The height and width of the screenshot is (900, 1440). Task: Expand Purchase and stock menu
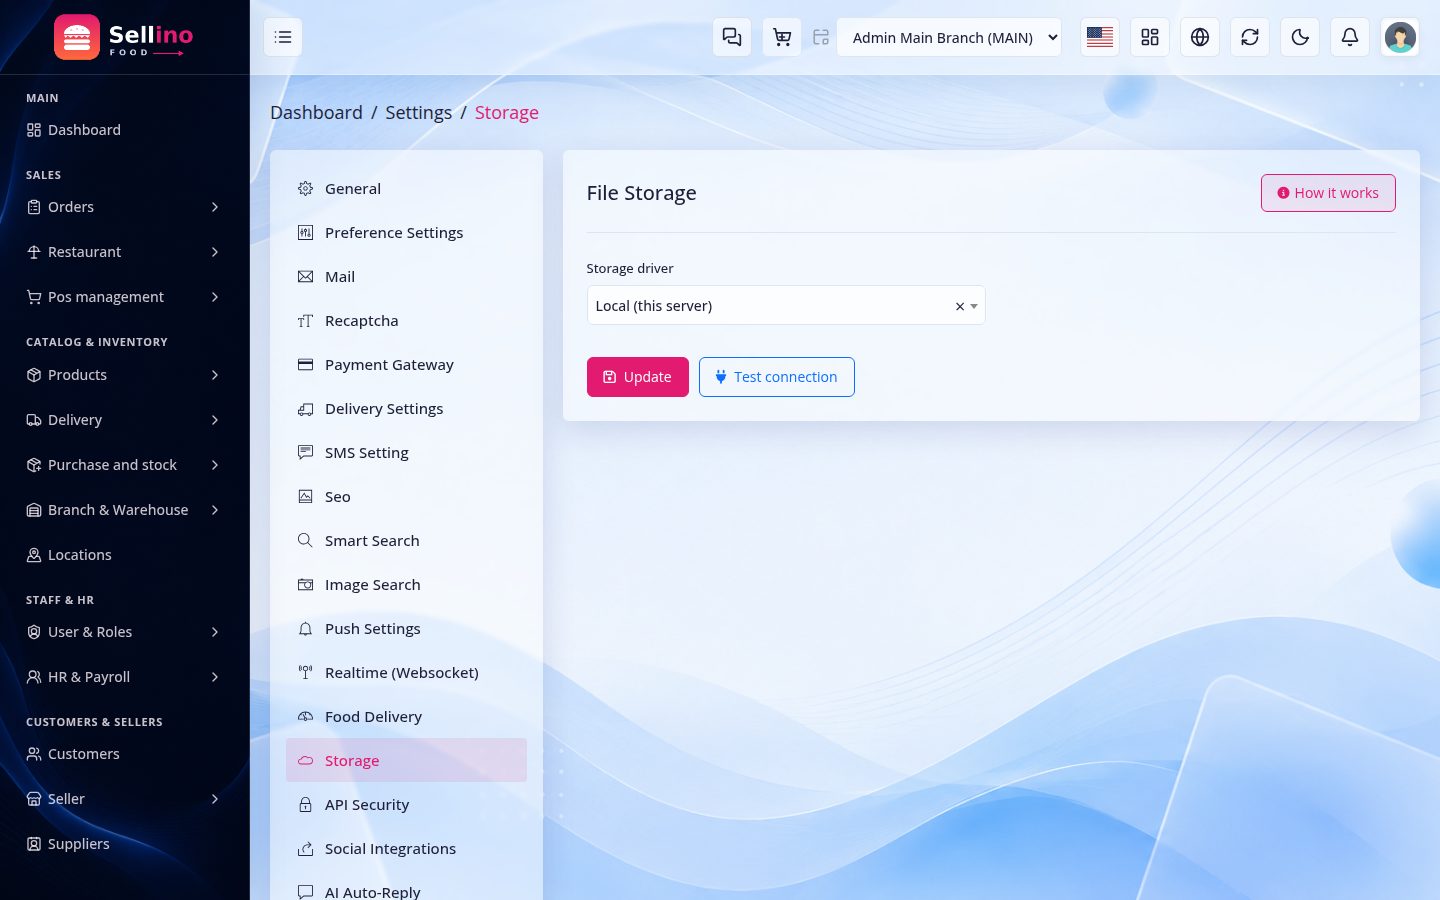(x=124, y=465)
